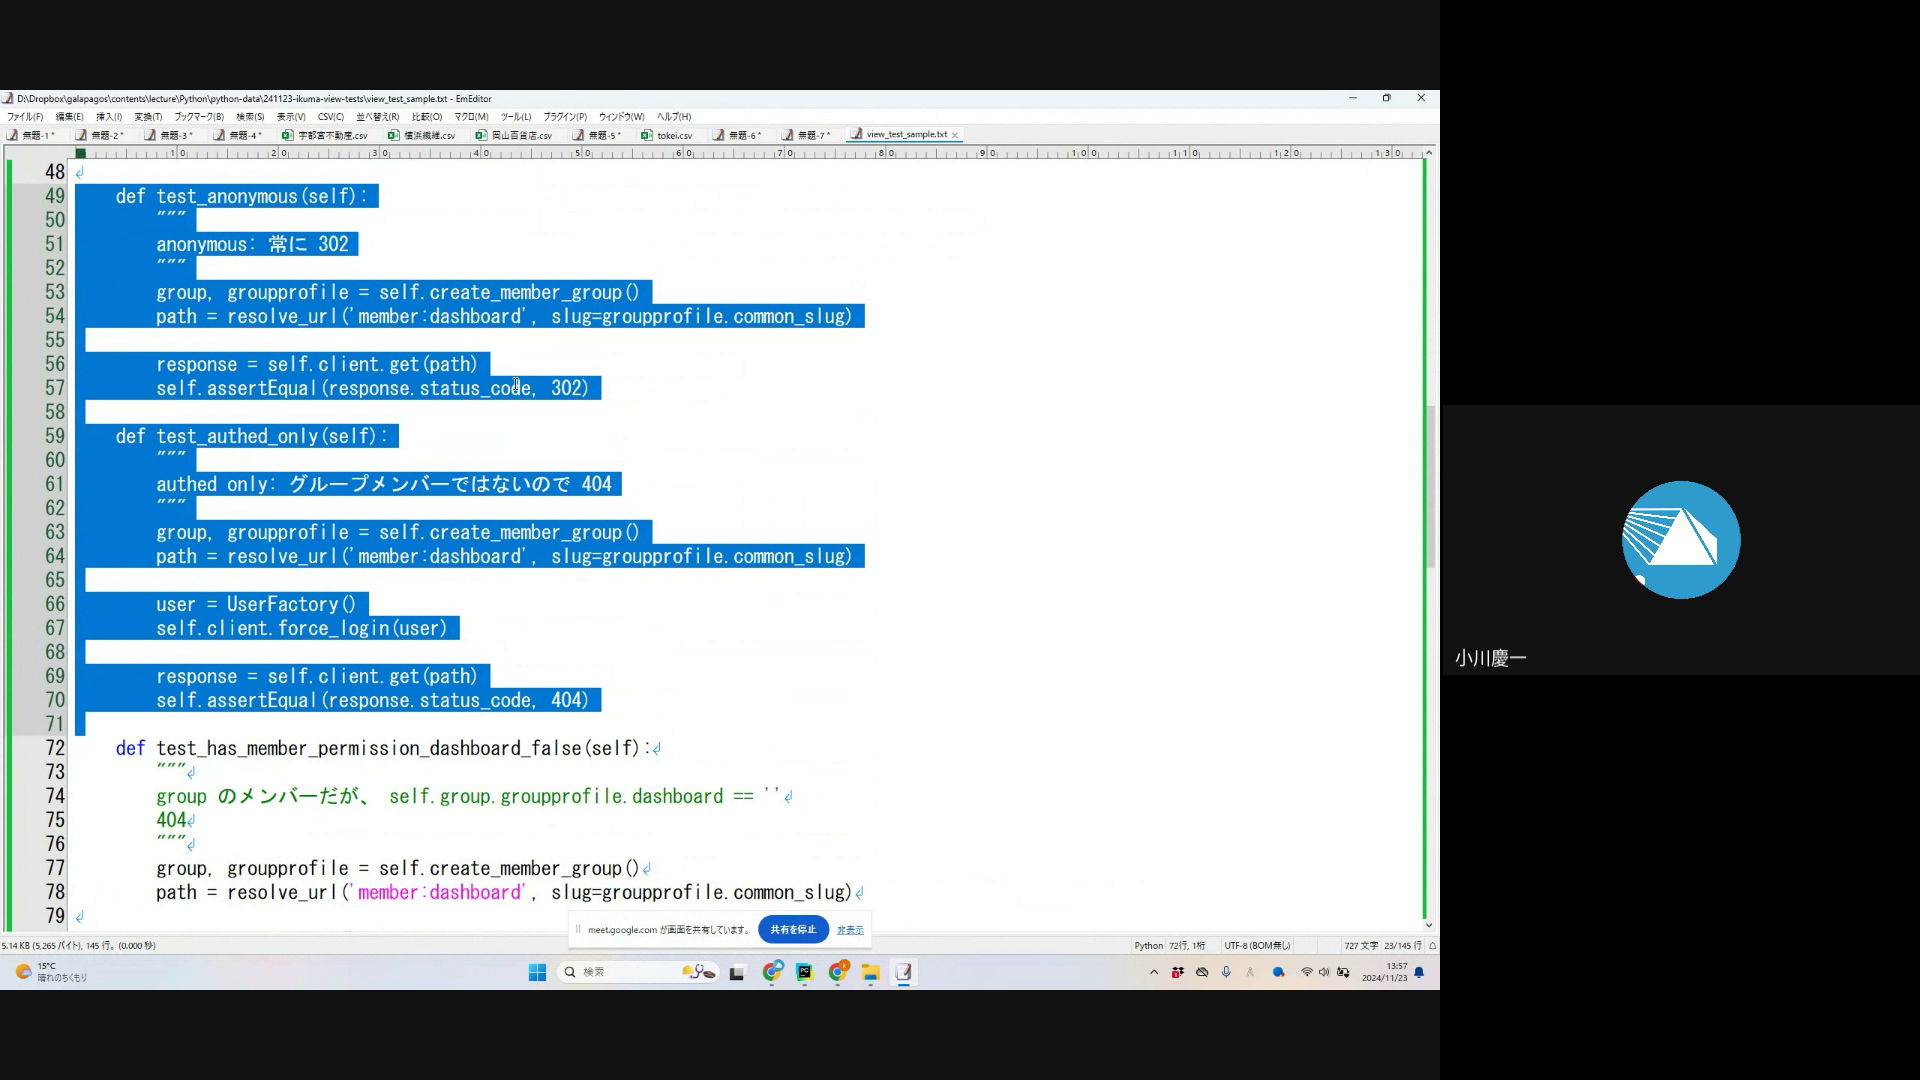Switch to the 宇都宮不動産.csv tab
Screen dimensions: 1920x1080
coord(331,135)
